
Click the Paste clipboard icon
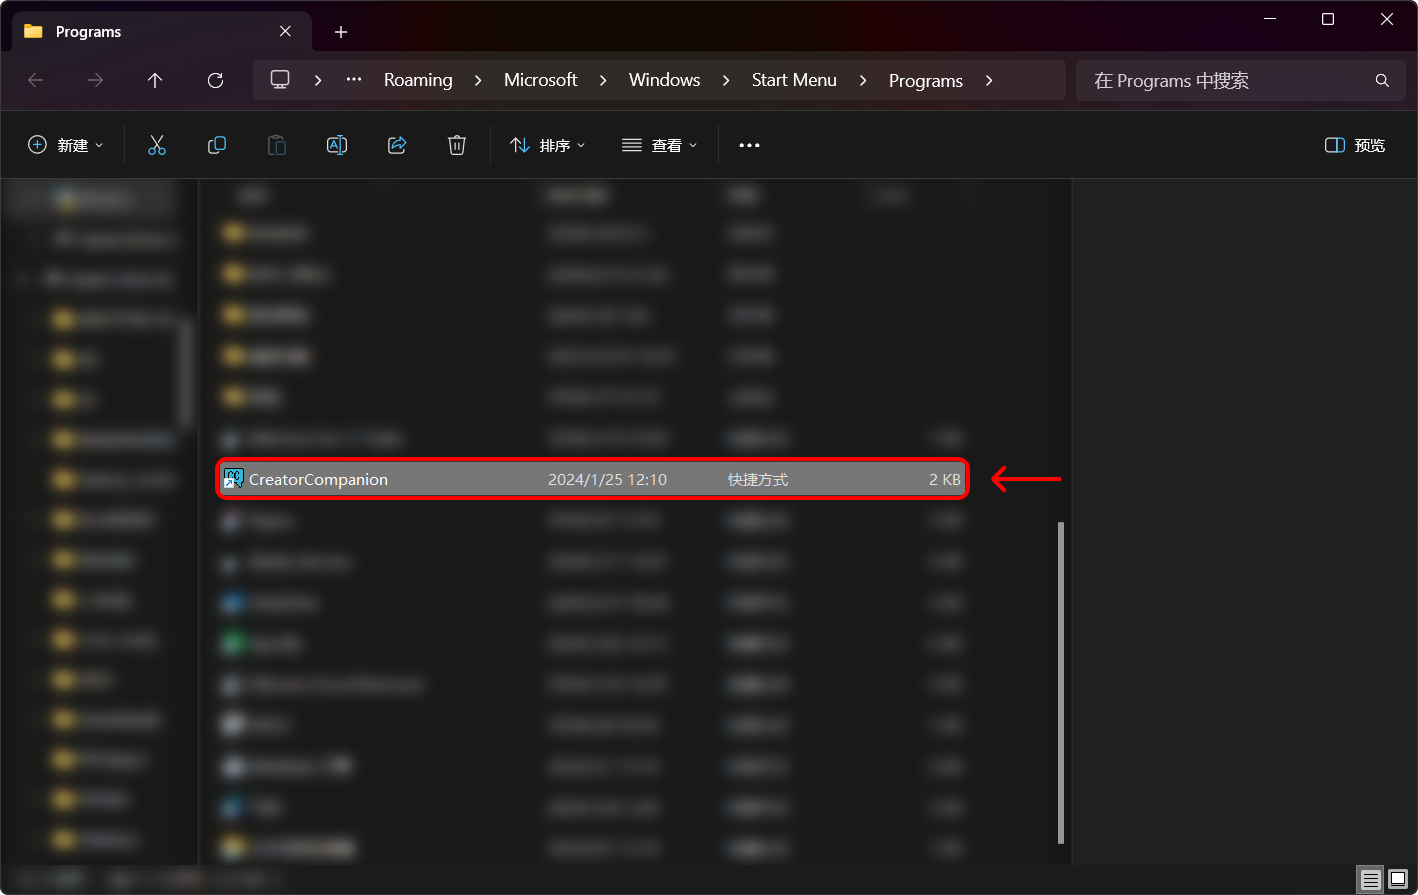coord(277,145)
